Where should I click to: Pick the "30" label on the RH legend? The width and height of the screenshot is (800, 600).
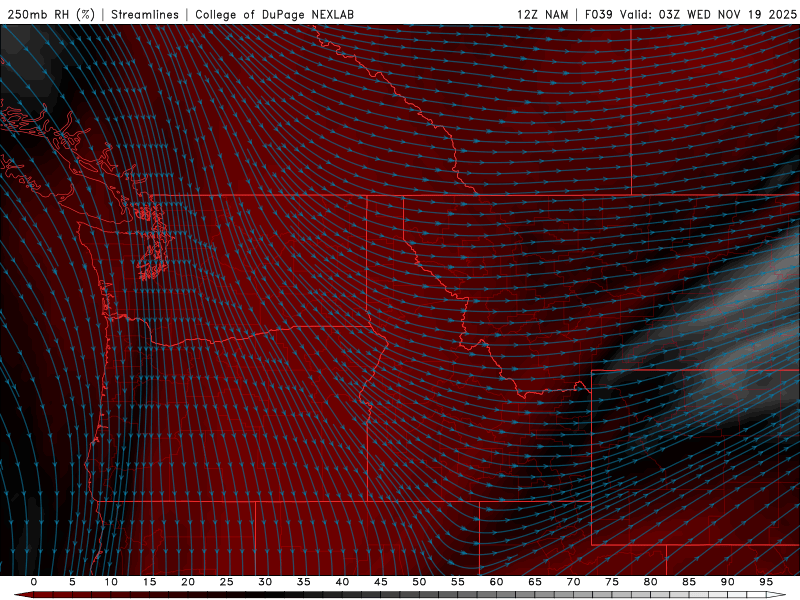point(265,582)
